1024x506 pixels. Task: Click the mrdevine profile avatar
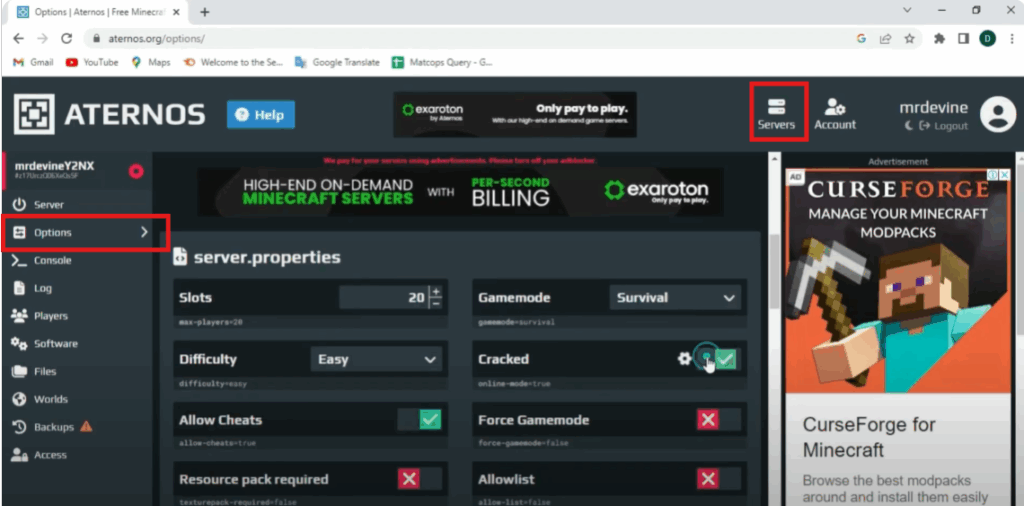coord(998,114)
